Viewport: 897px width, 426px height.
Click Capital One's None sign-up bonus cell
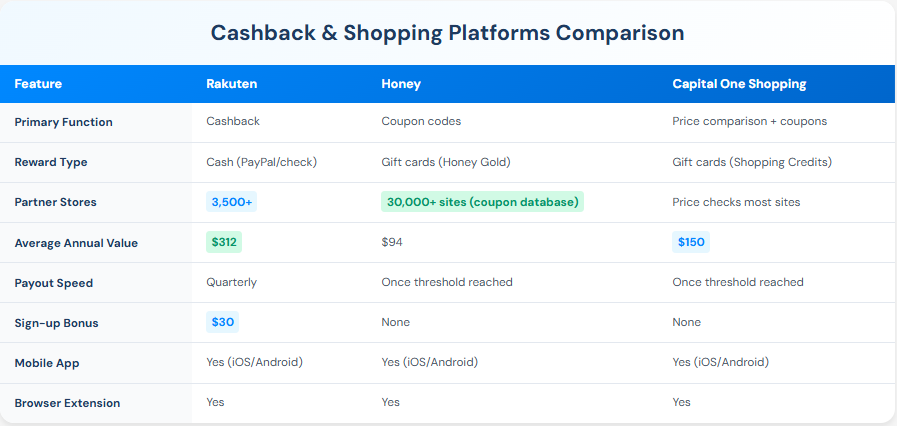click(686, 323)
